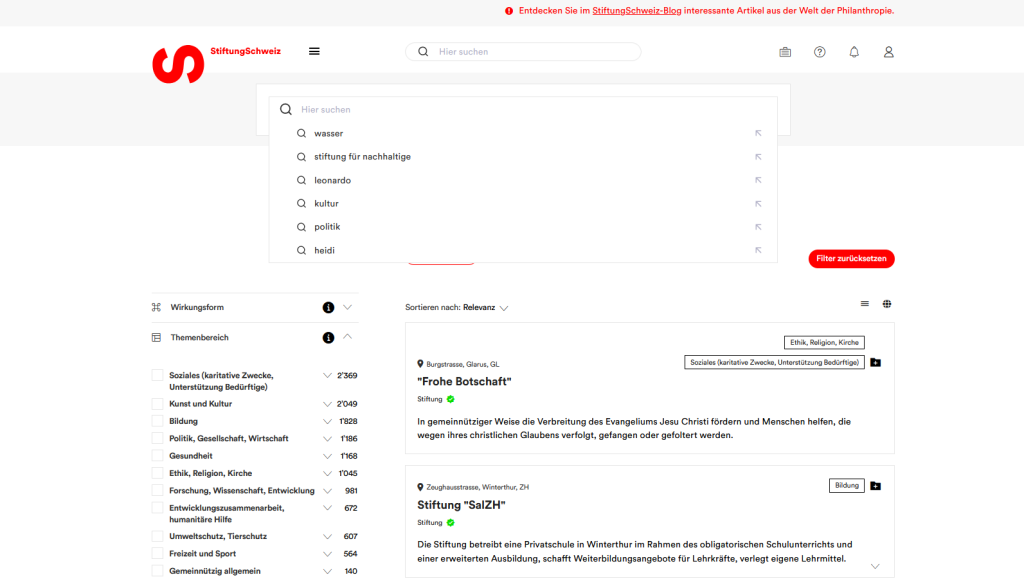Image resolution: width=1024 pixels, height=586 pixels.
Task: Switch to list view icon
Action: tap(865, 304)
